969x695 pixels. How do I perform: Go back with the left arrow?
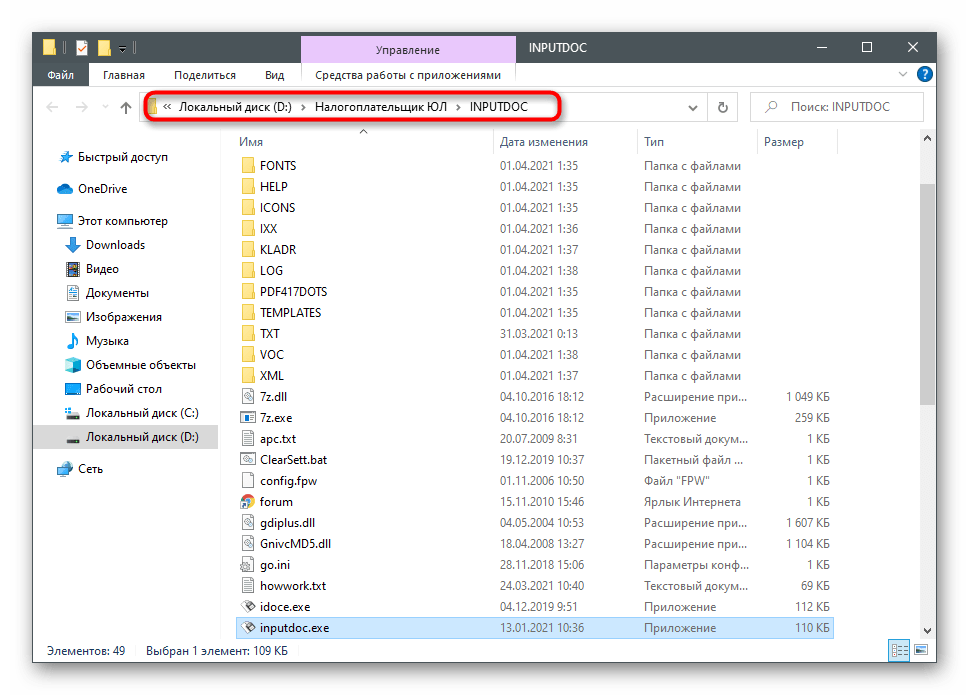click(53, 107)
